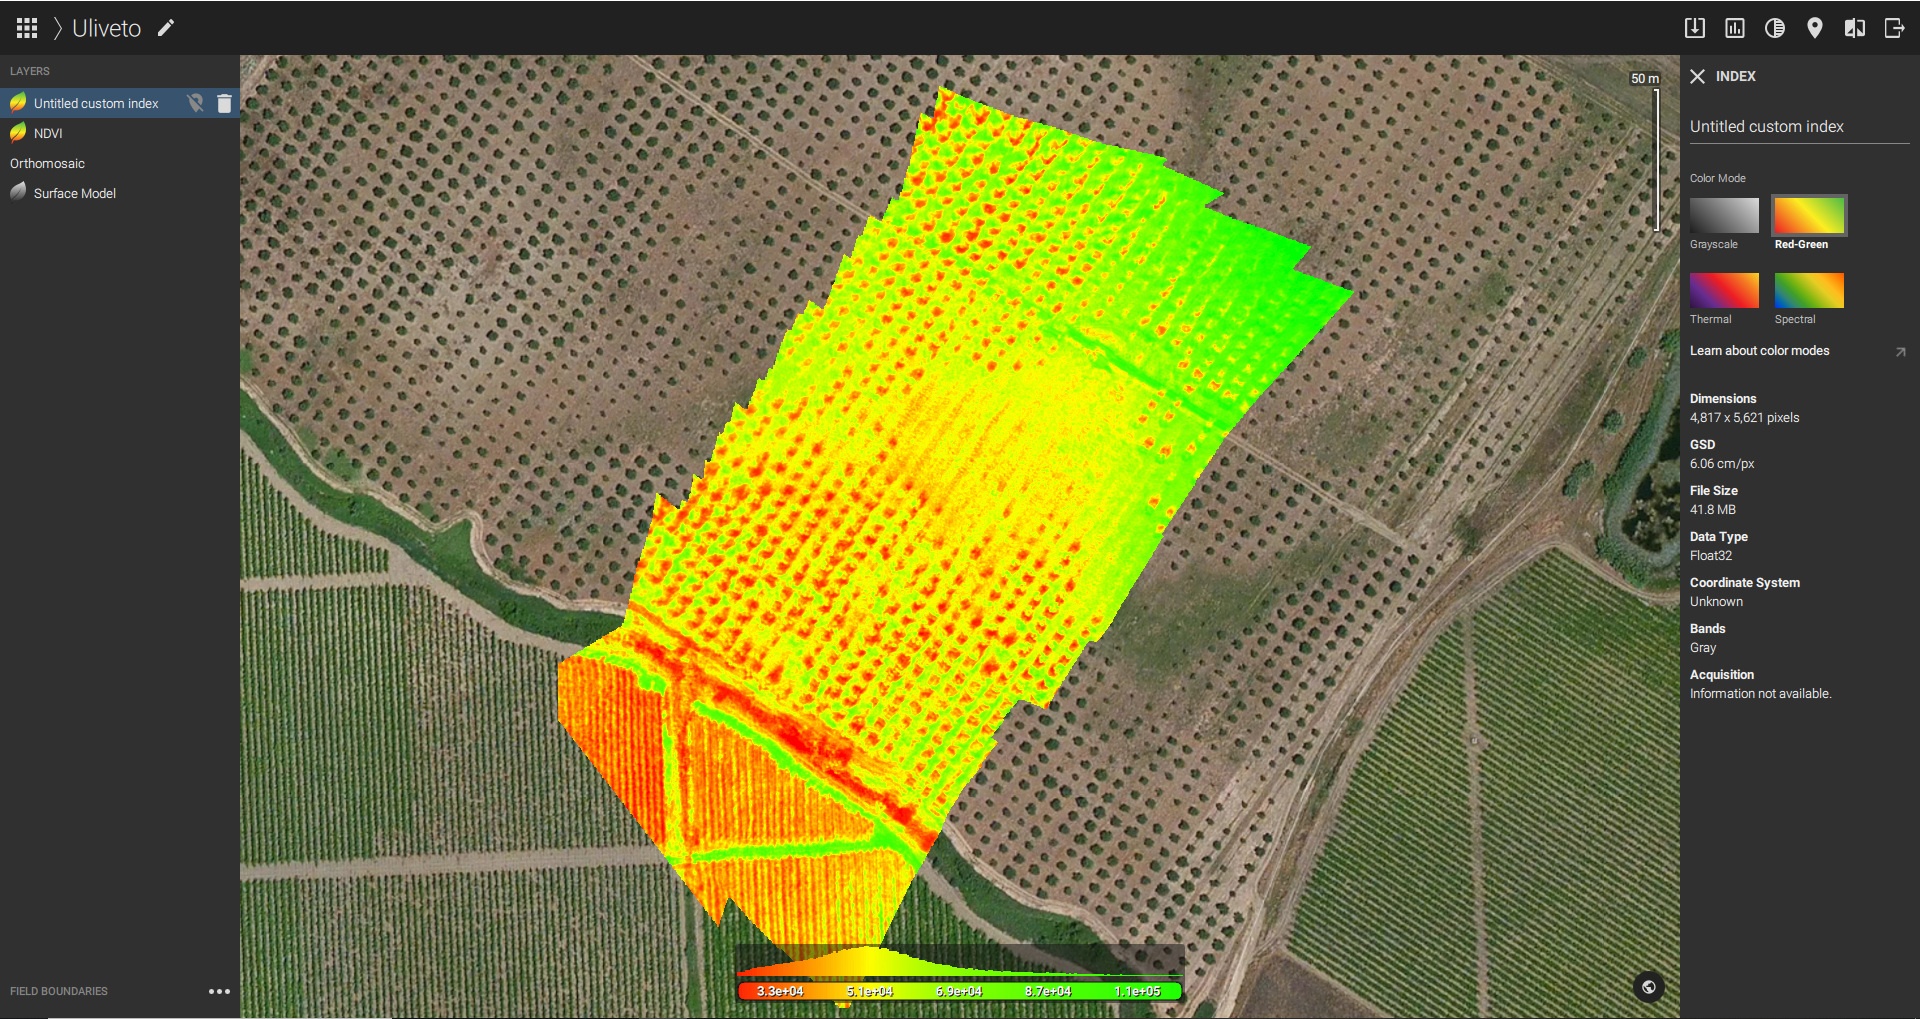Image resolution: width=1920 pixels, height=1019 pixels.
Task: Click the export share icon
Action: coord(1895,28)
